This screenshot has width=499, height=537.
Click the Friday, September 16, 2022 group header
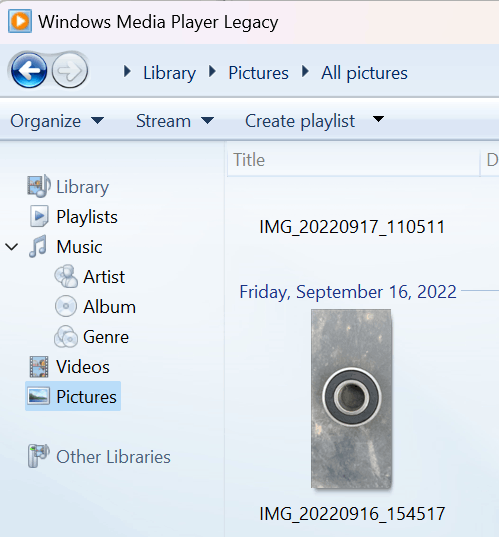[348, 292]
